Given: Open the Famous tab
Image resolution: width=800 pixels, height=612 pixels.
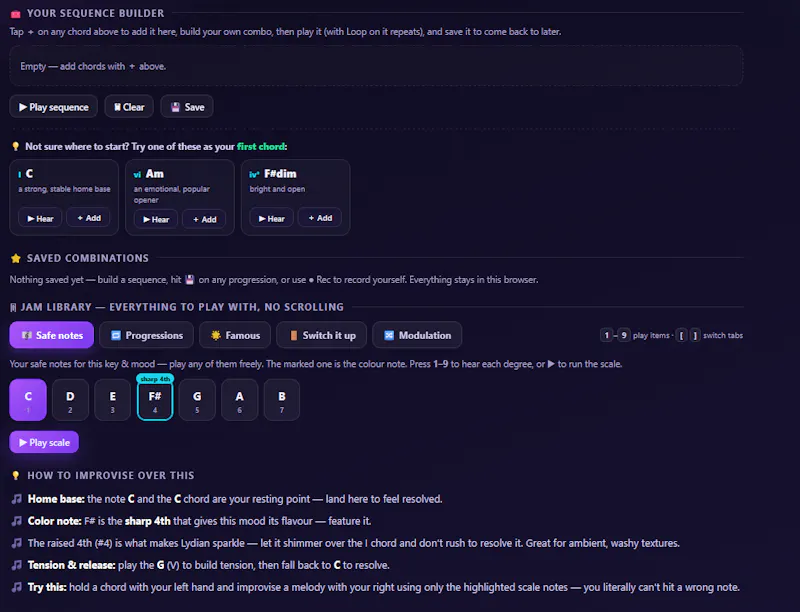Looking at the screenshot, I should [x=235, y=335].
